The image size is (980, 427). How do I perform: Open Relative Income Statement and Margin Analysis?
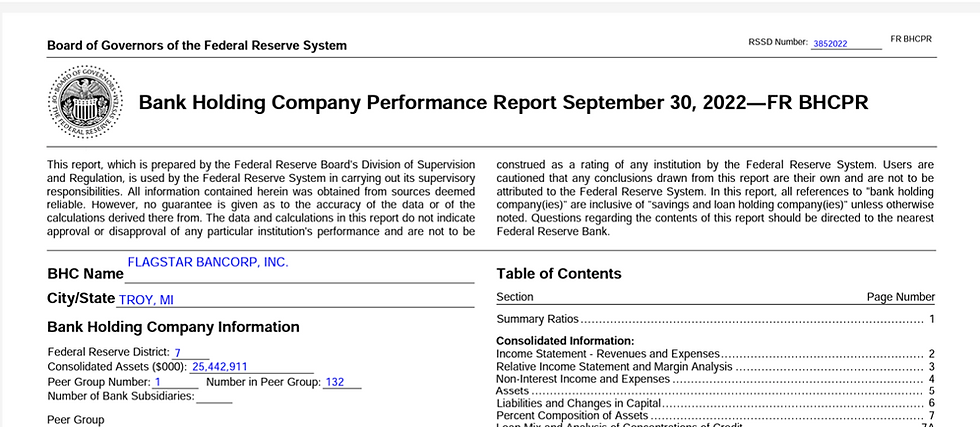point(716,366)
